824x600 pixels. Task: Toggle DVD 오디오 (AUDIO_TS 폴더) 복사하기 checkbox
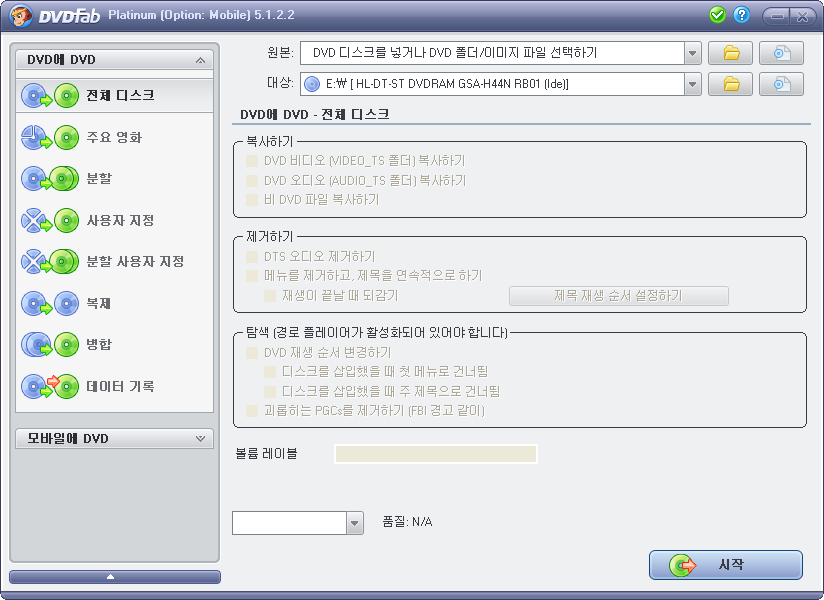click(252, 181)
